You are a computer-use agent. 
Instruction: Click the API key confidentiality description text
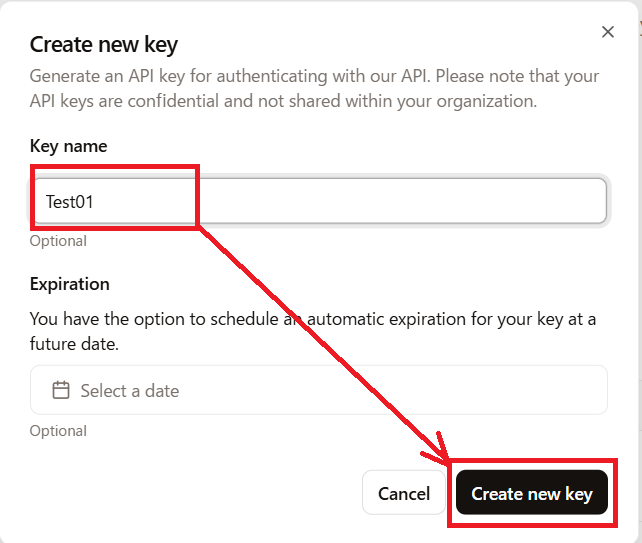[314, 88]
